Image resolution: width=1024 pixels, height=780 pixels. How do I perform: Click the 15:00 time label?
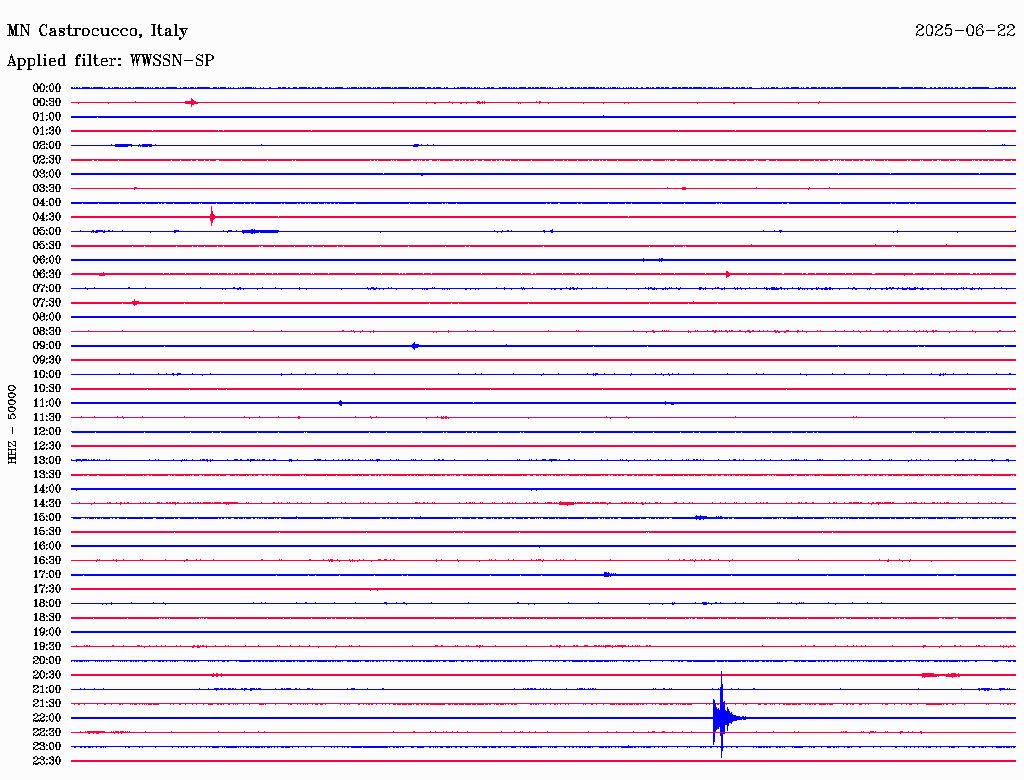47,517
